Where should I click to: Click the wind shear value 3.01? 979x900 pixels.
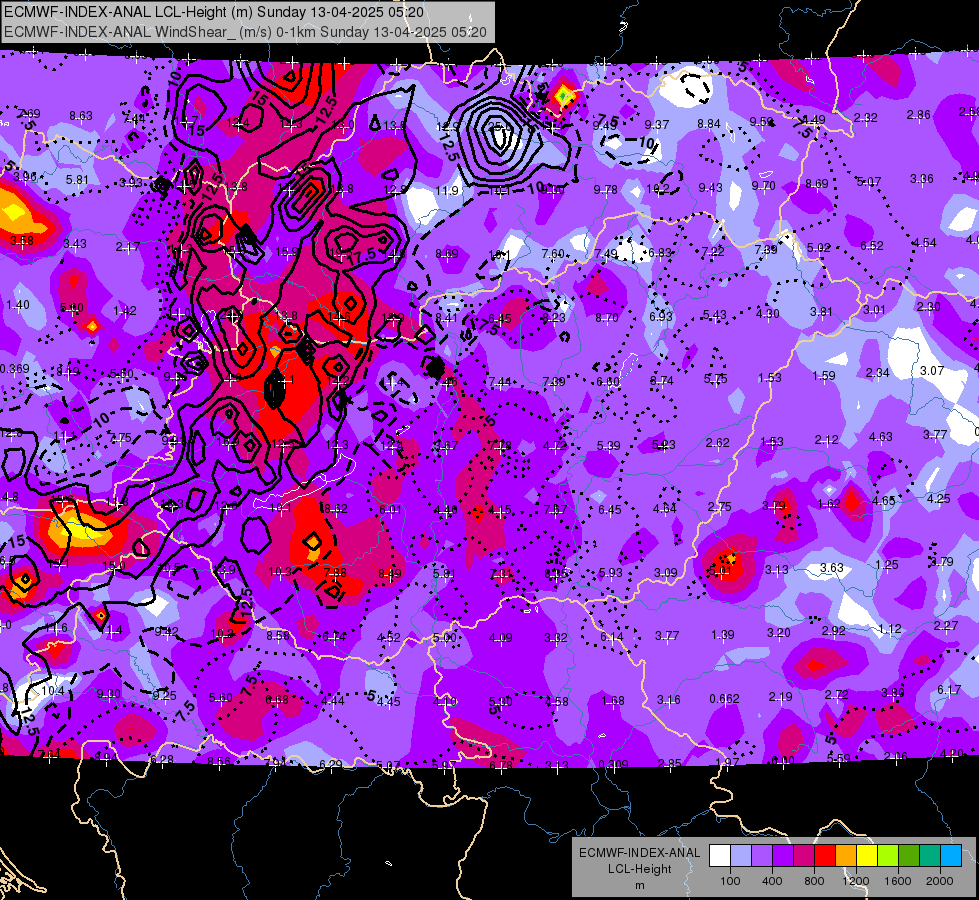click(875, 310)
